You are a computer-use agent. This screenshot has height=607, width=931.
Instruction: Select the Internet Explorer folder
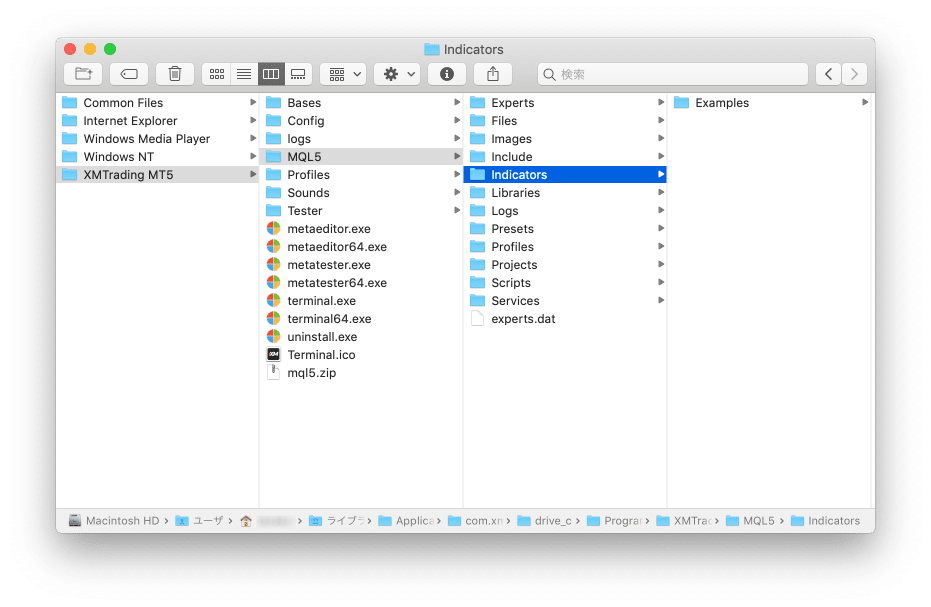(x=158, y=121)
